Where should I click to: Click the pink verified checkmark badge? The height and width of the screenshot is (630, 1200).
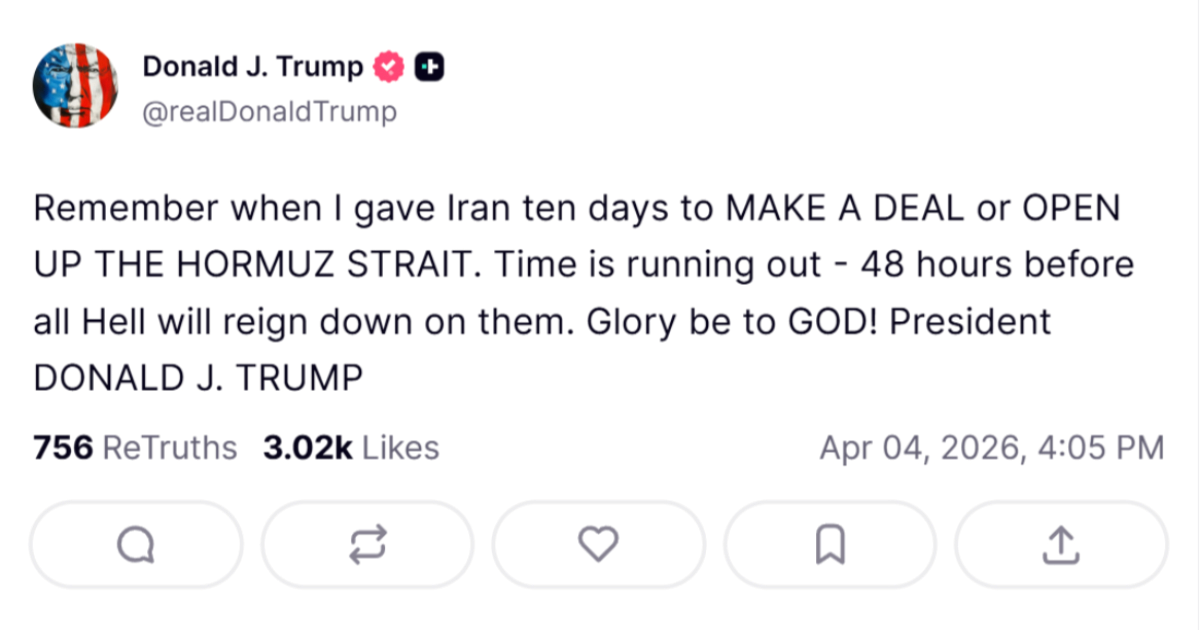387,66
